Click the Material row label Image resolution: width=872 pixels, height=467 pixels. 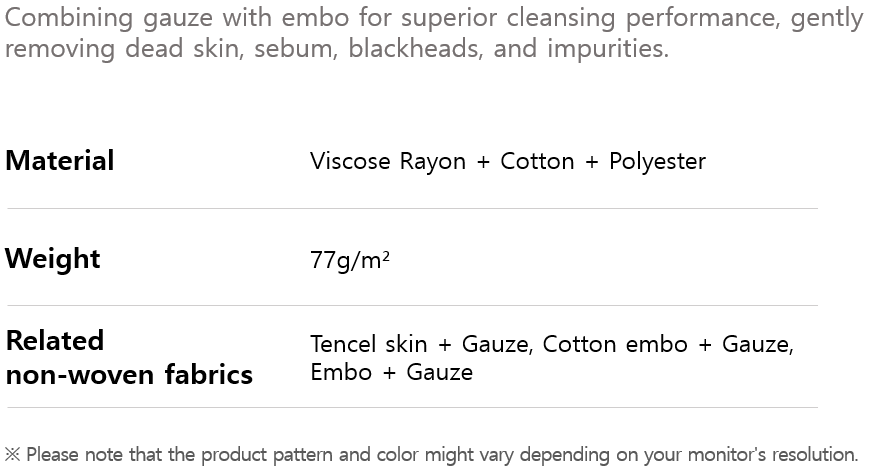pyautogui.click(x=60, y=161)
